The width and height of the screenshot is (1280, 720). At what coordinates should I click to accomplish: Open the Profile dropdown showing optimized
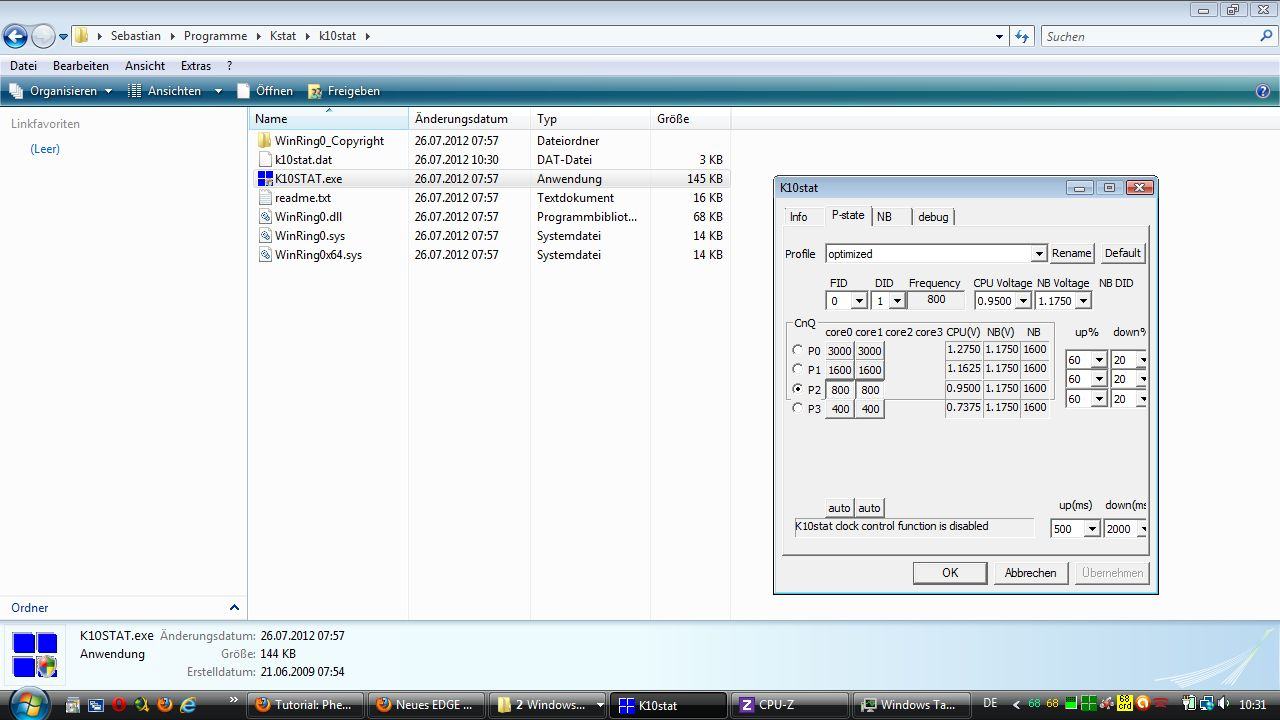point(1038,254)
